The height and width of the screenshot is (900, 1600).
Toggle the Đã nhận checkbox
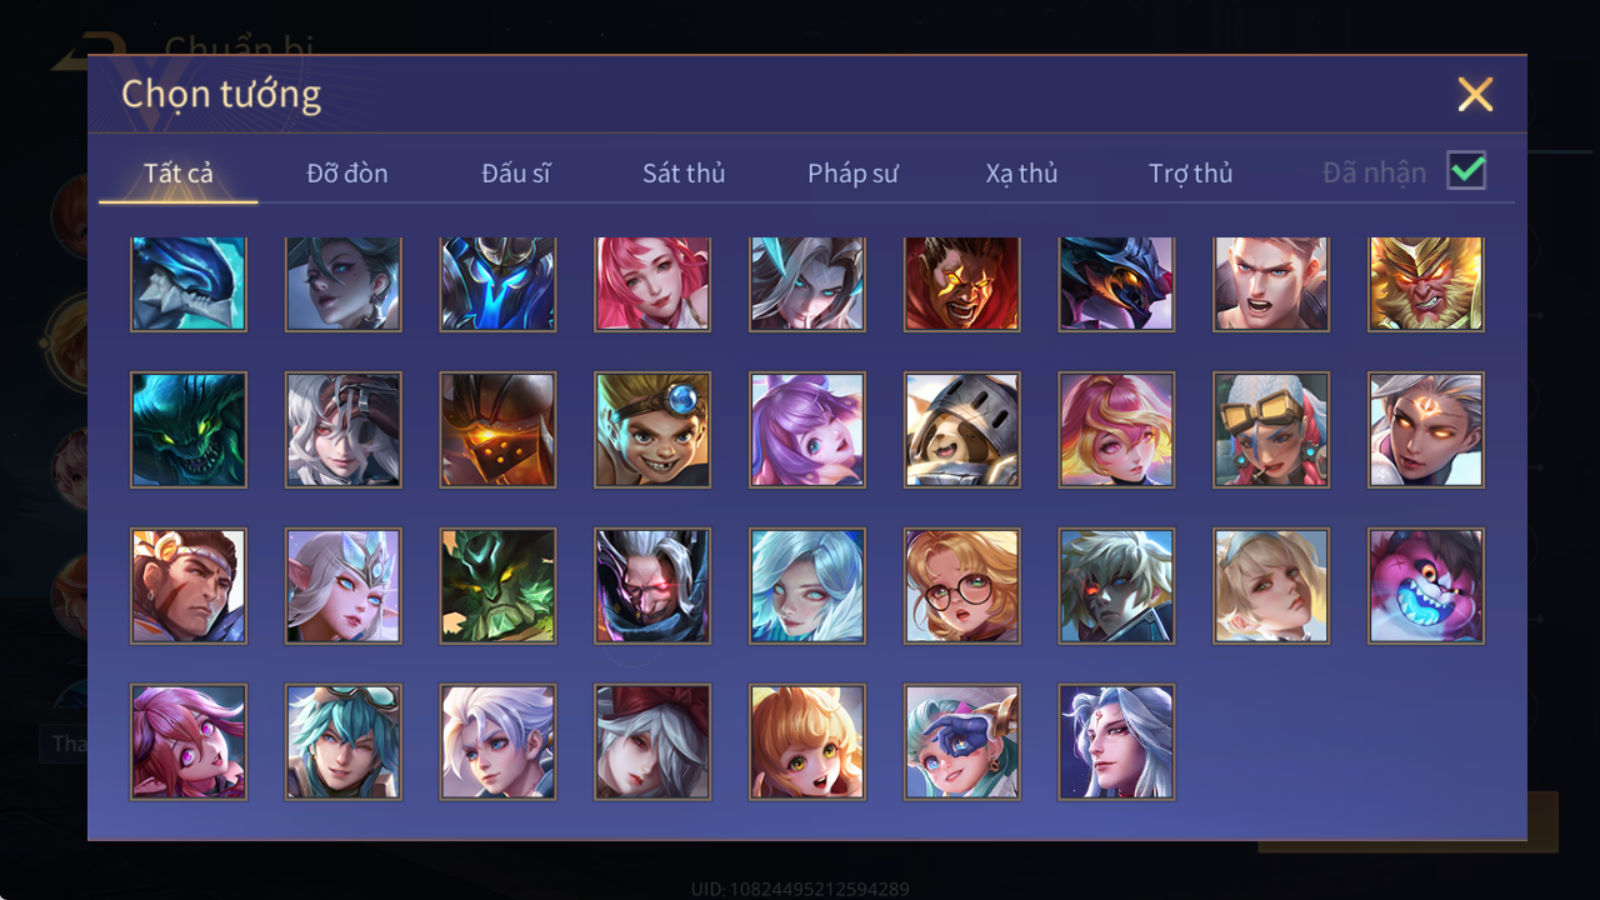click(1466, 171)
